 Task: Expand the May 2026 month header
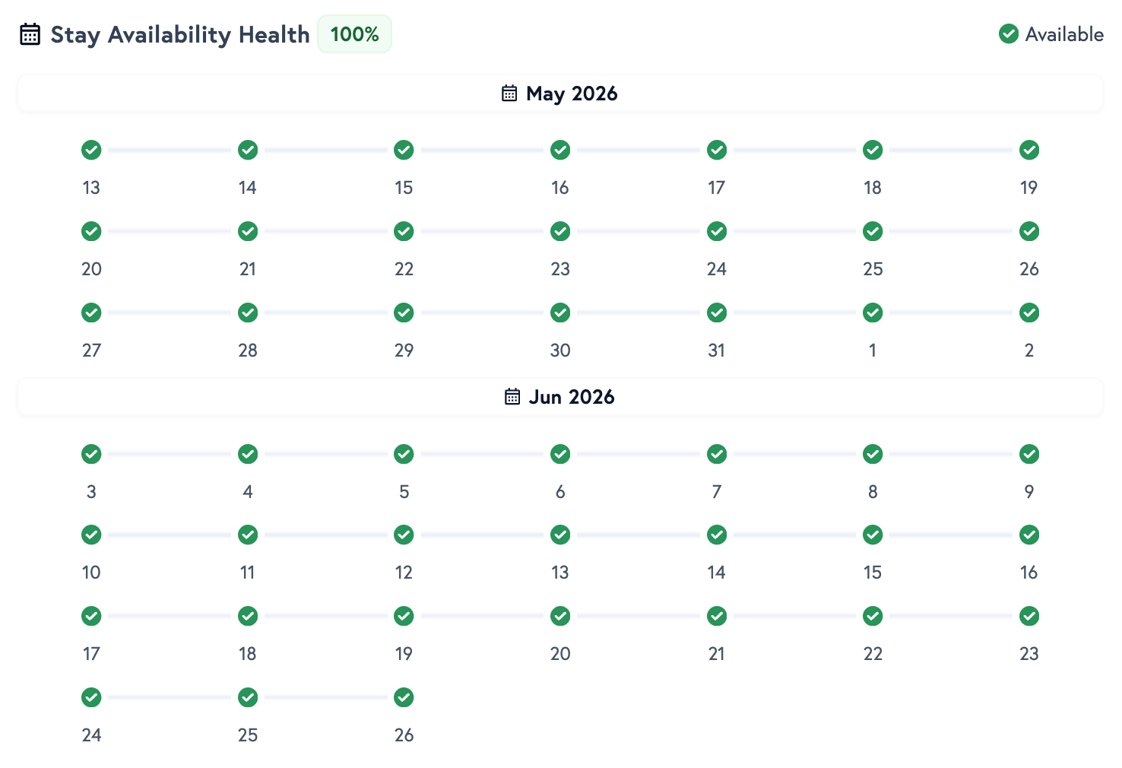click(560, 93)
